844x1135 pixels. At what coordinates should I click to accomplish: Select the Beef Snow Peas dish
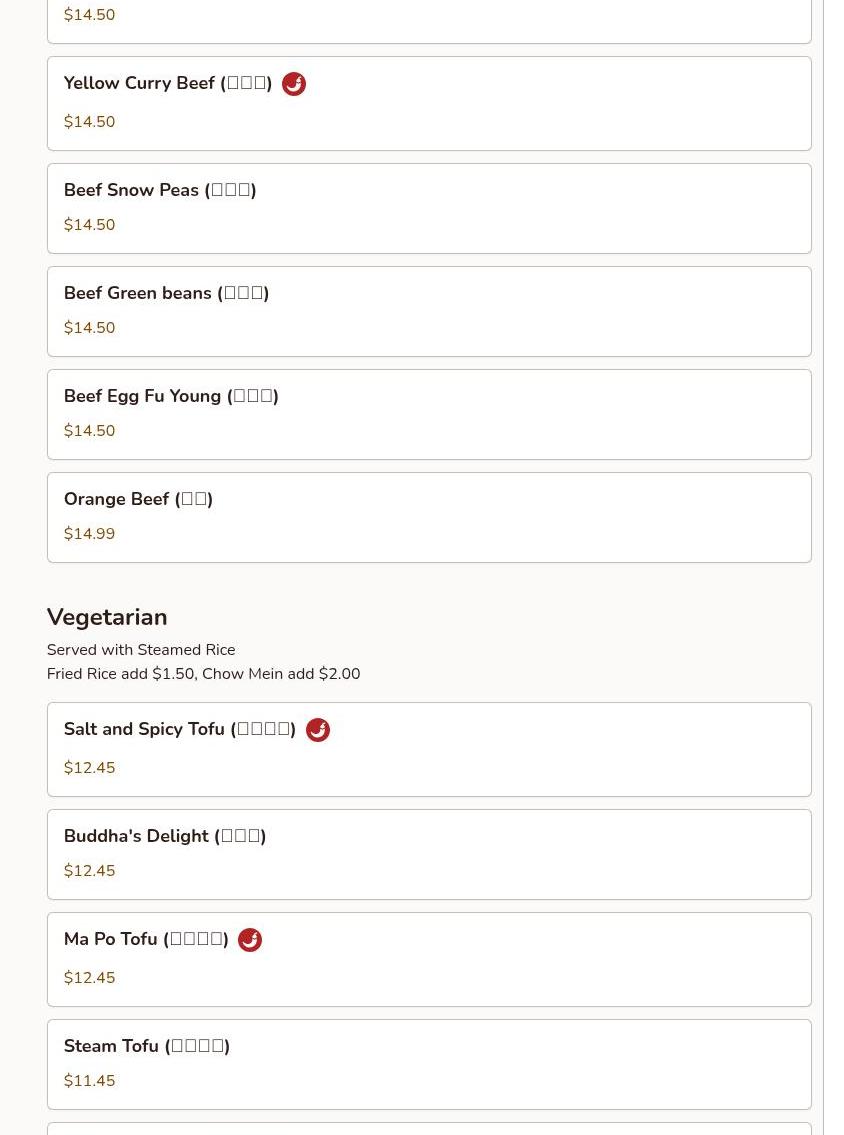click(160, 190)
